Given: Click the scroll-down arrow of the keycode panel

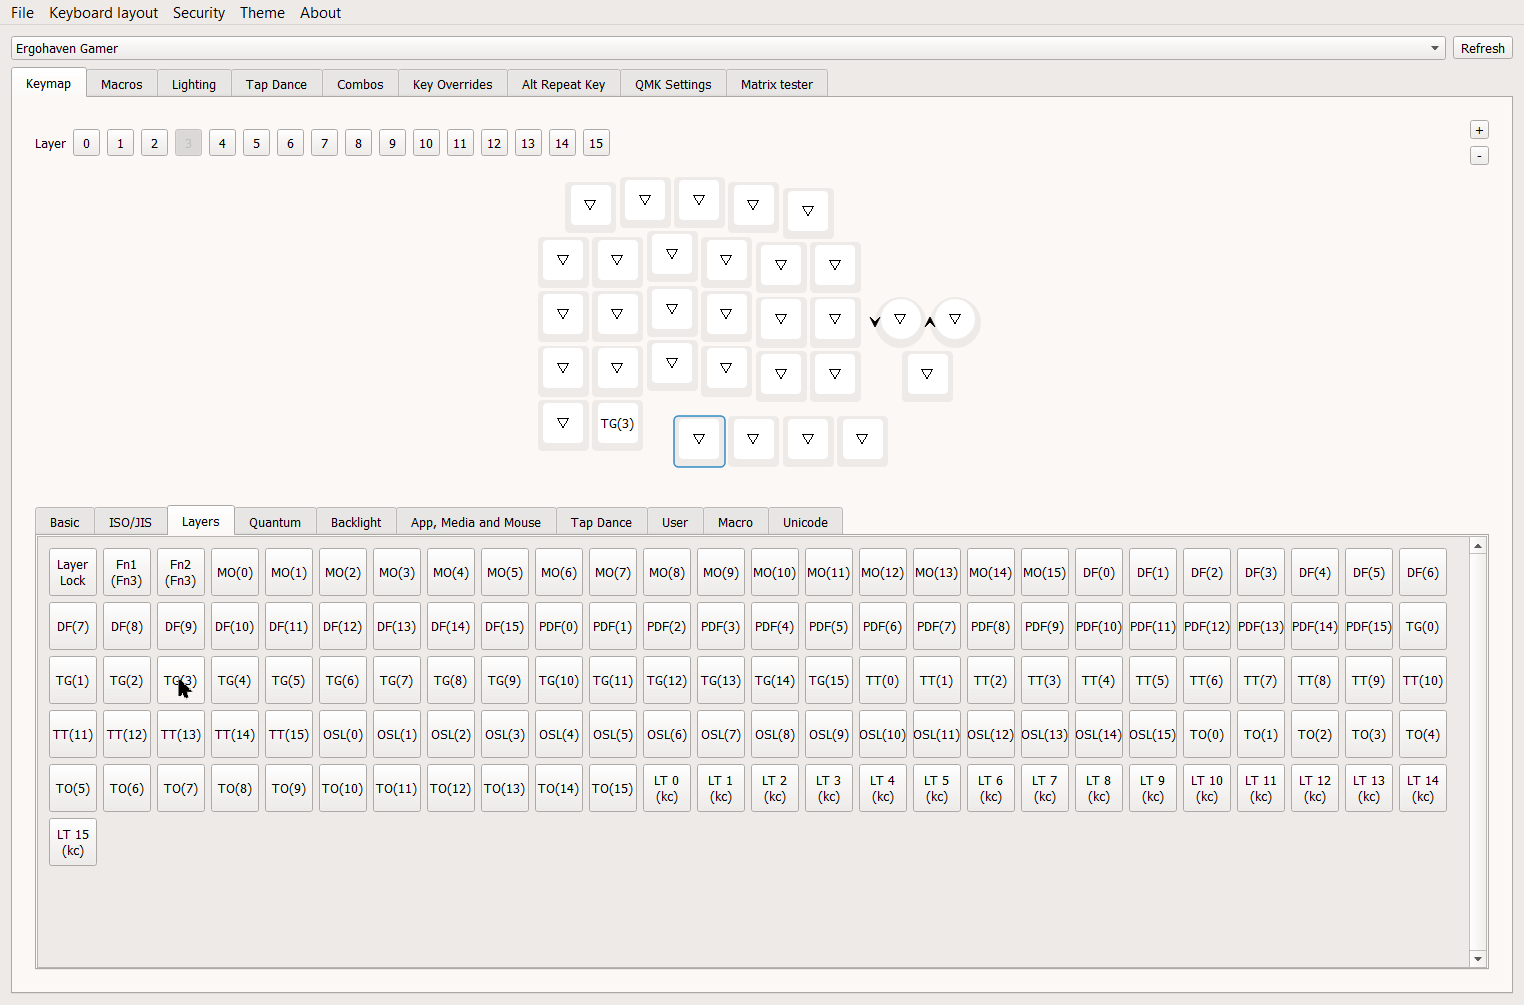Looking at the screenshot, I should [x=1478, y=959].
